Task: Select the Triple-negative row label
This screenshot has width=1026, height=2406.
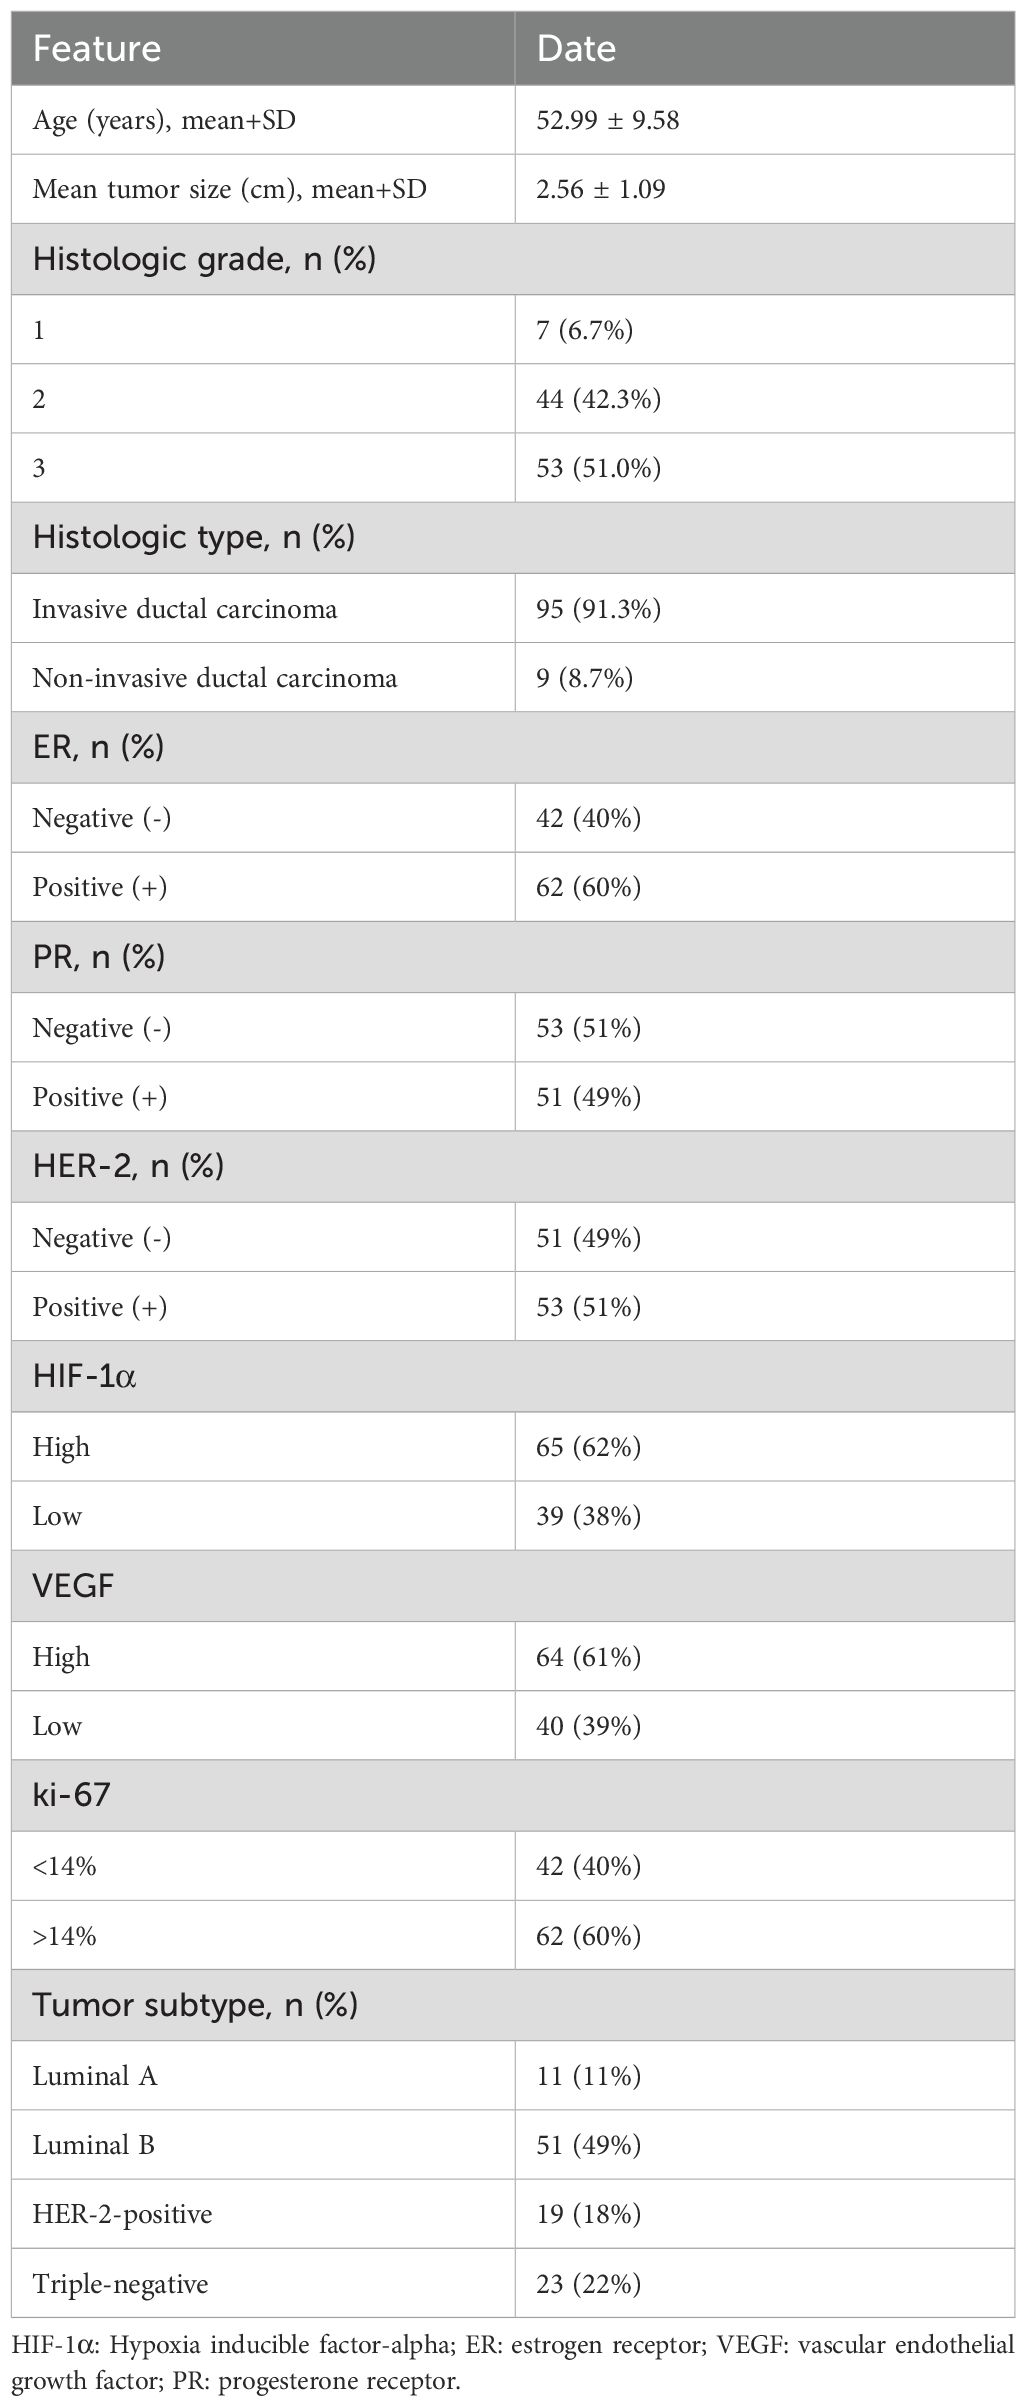Action: (x=120, y=2284)
